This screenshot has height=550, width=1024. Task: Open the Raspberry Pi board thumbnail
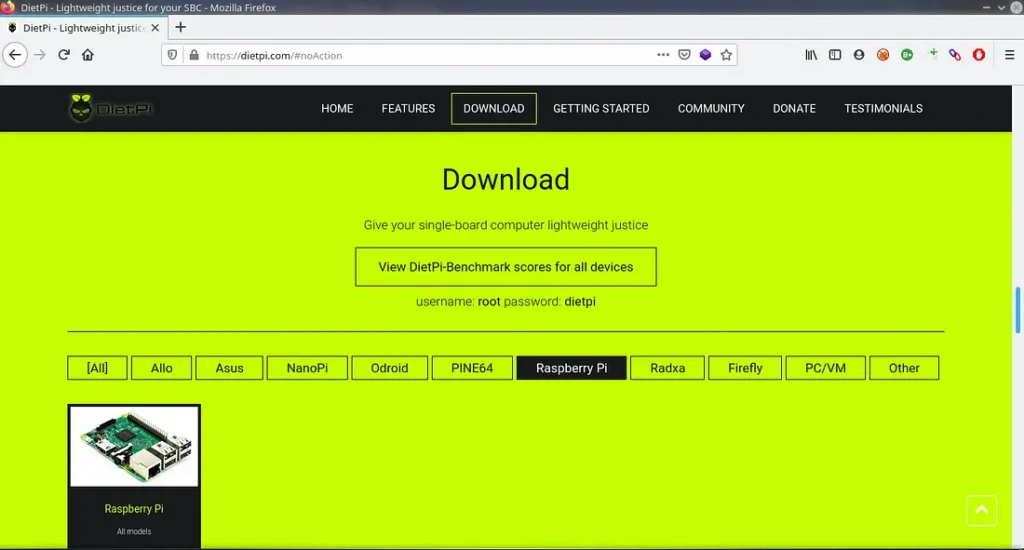[x=134, y=446]
